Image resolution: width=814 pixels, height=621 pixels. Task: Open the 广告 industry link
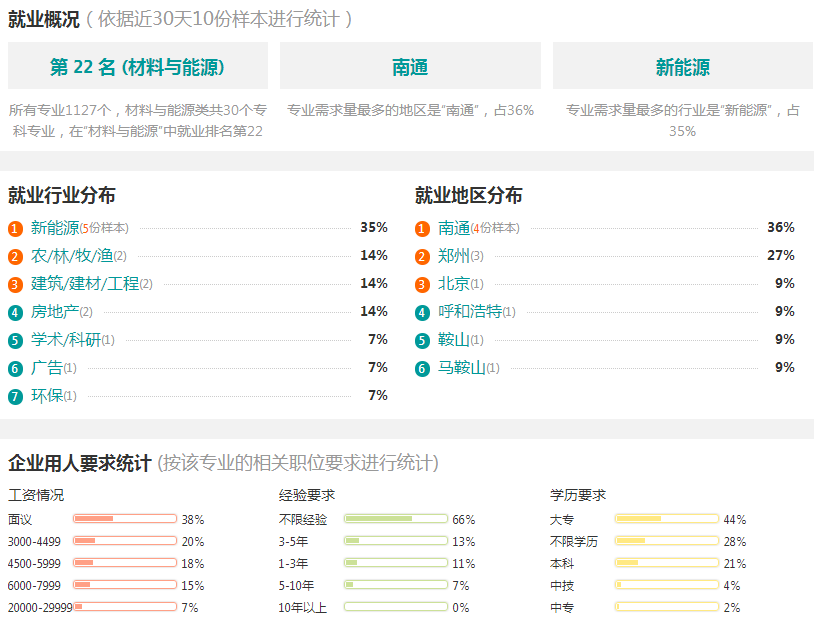47,368
